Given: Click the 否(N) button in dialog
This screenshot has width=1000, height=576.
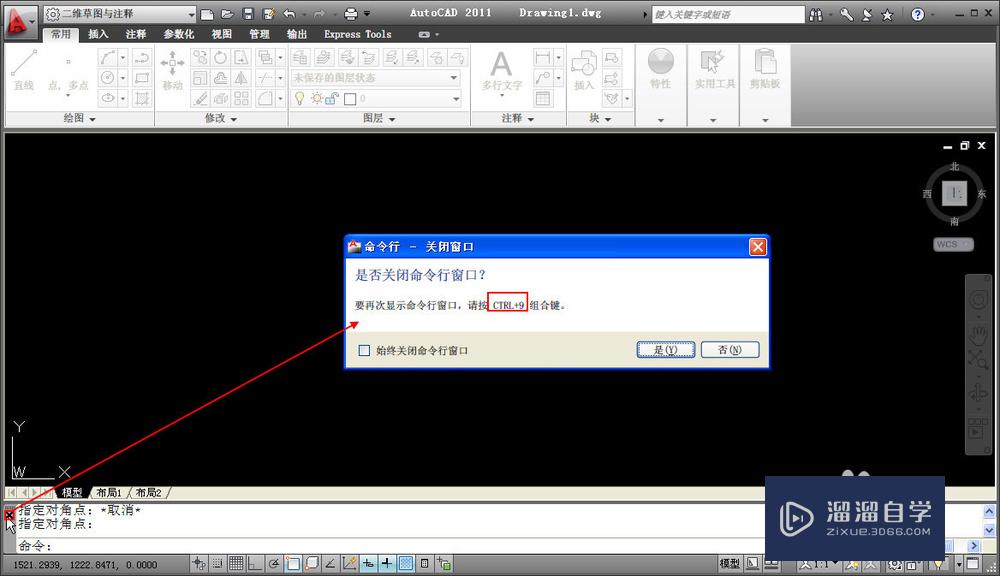Looking at the screenshot, I should pos(730,349).
